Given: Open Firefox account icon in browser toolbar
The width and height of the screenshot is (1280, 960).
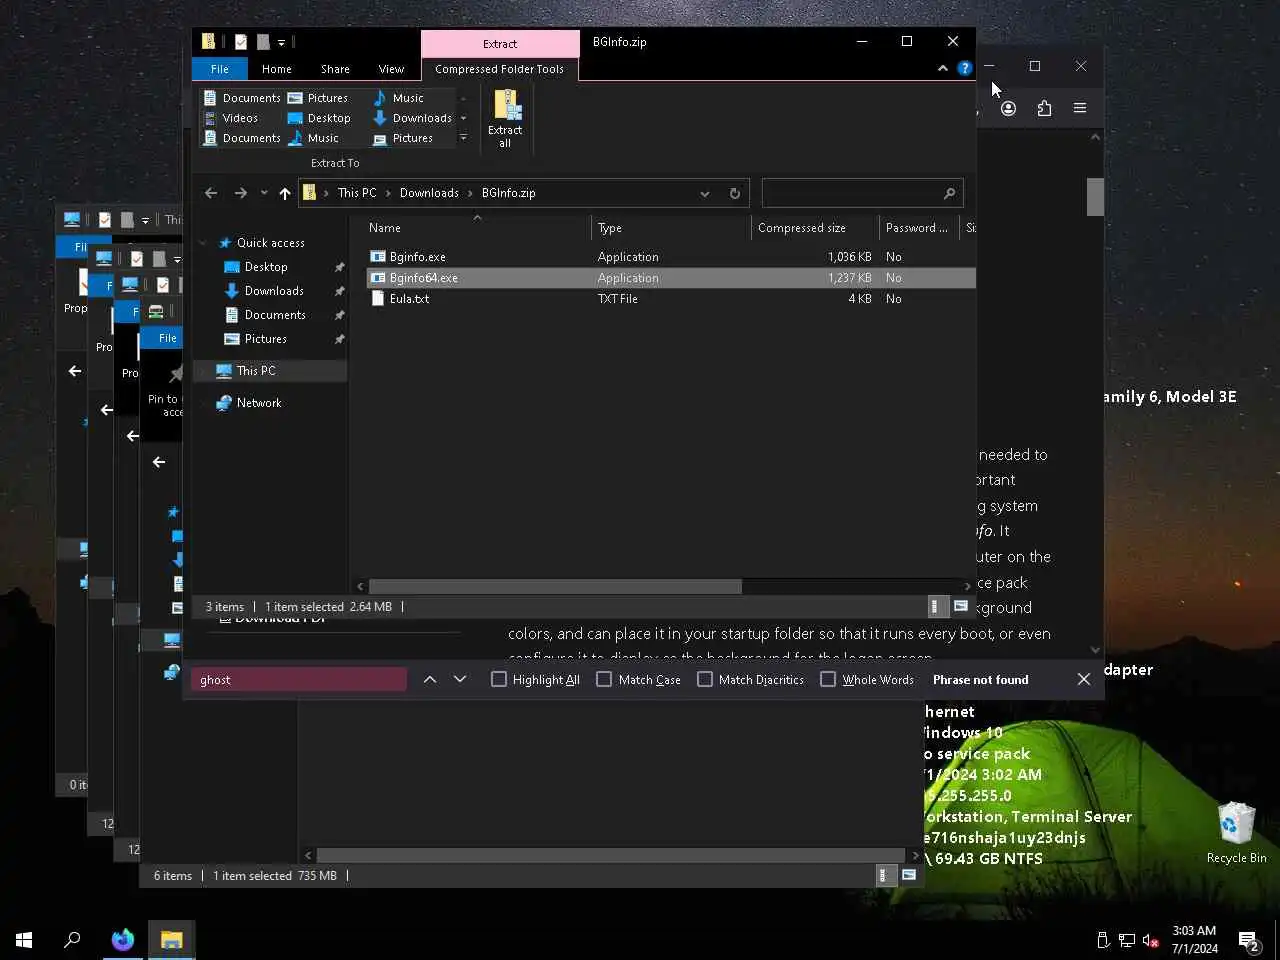Looking at the screenshot, I should pyautogui.click(x=1008, y=108).
